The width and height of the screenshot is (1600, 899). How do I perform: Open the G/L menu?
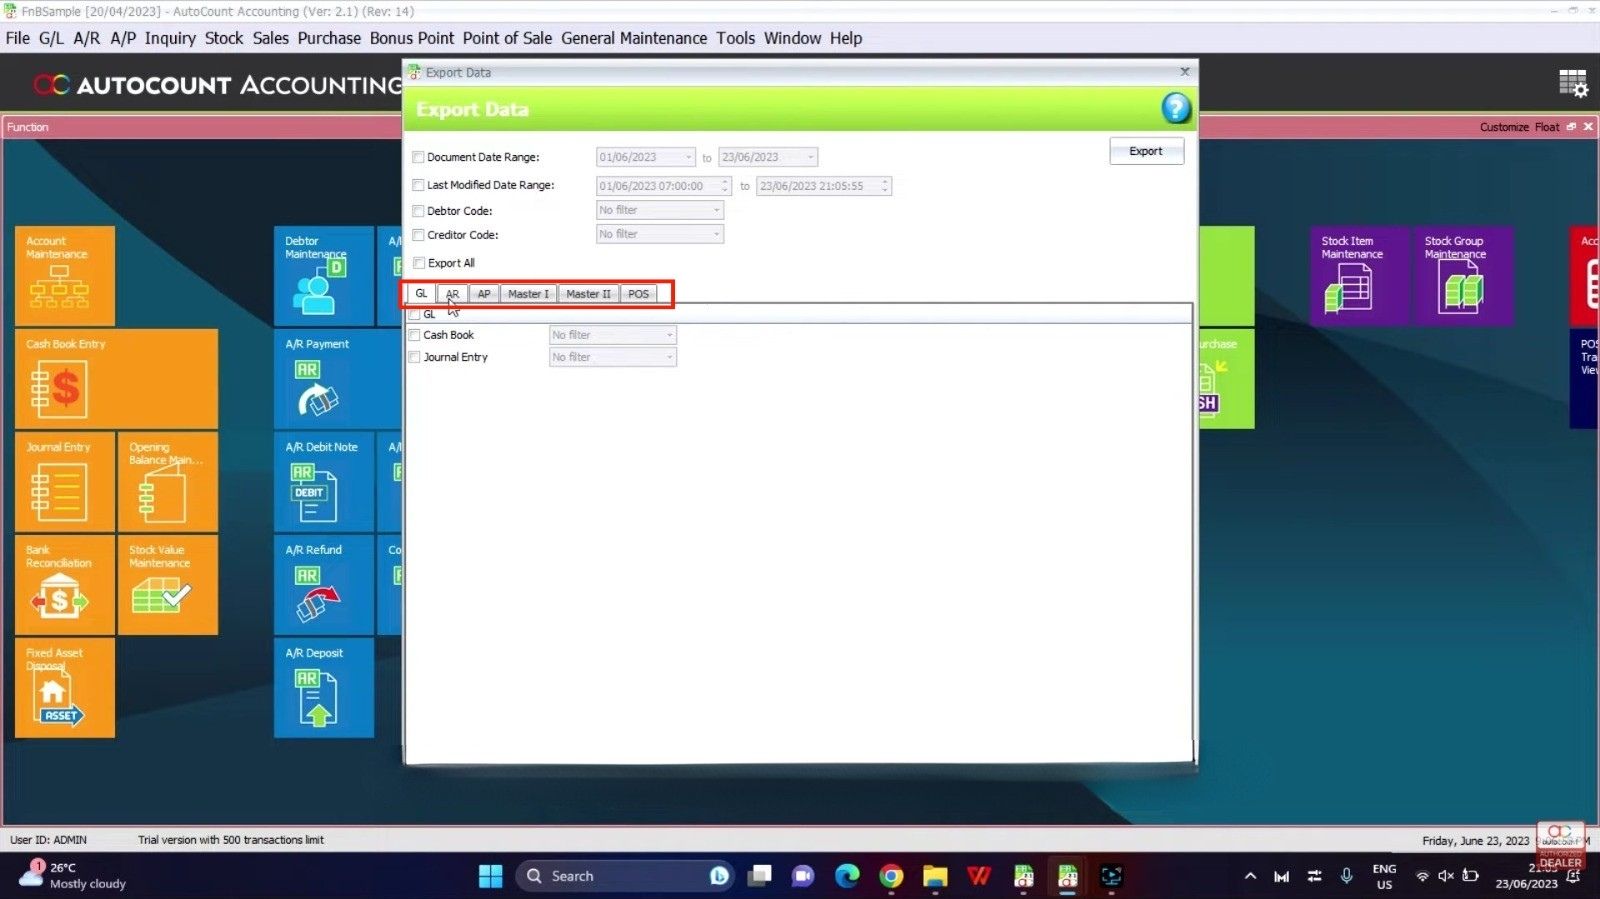tap(51, 38)
